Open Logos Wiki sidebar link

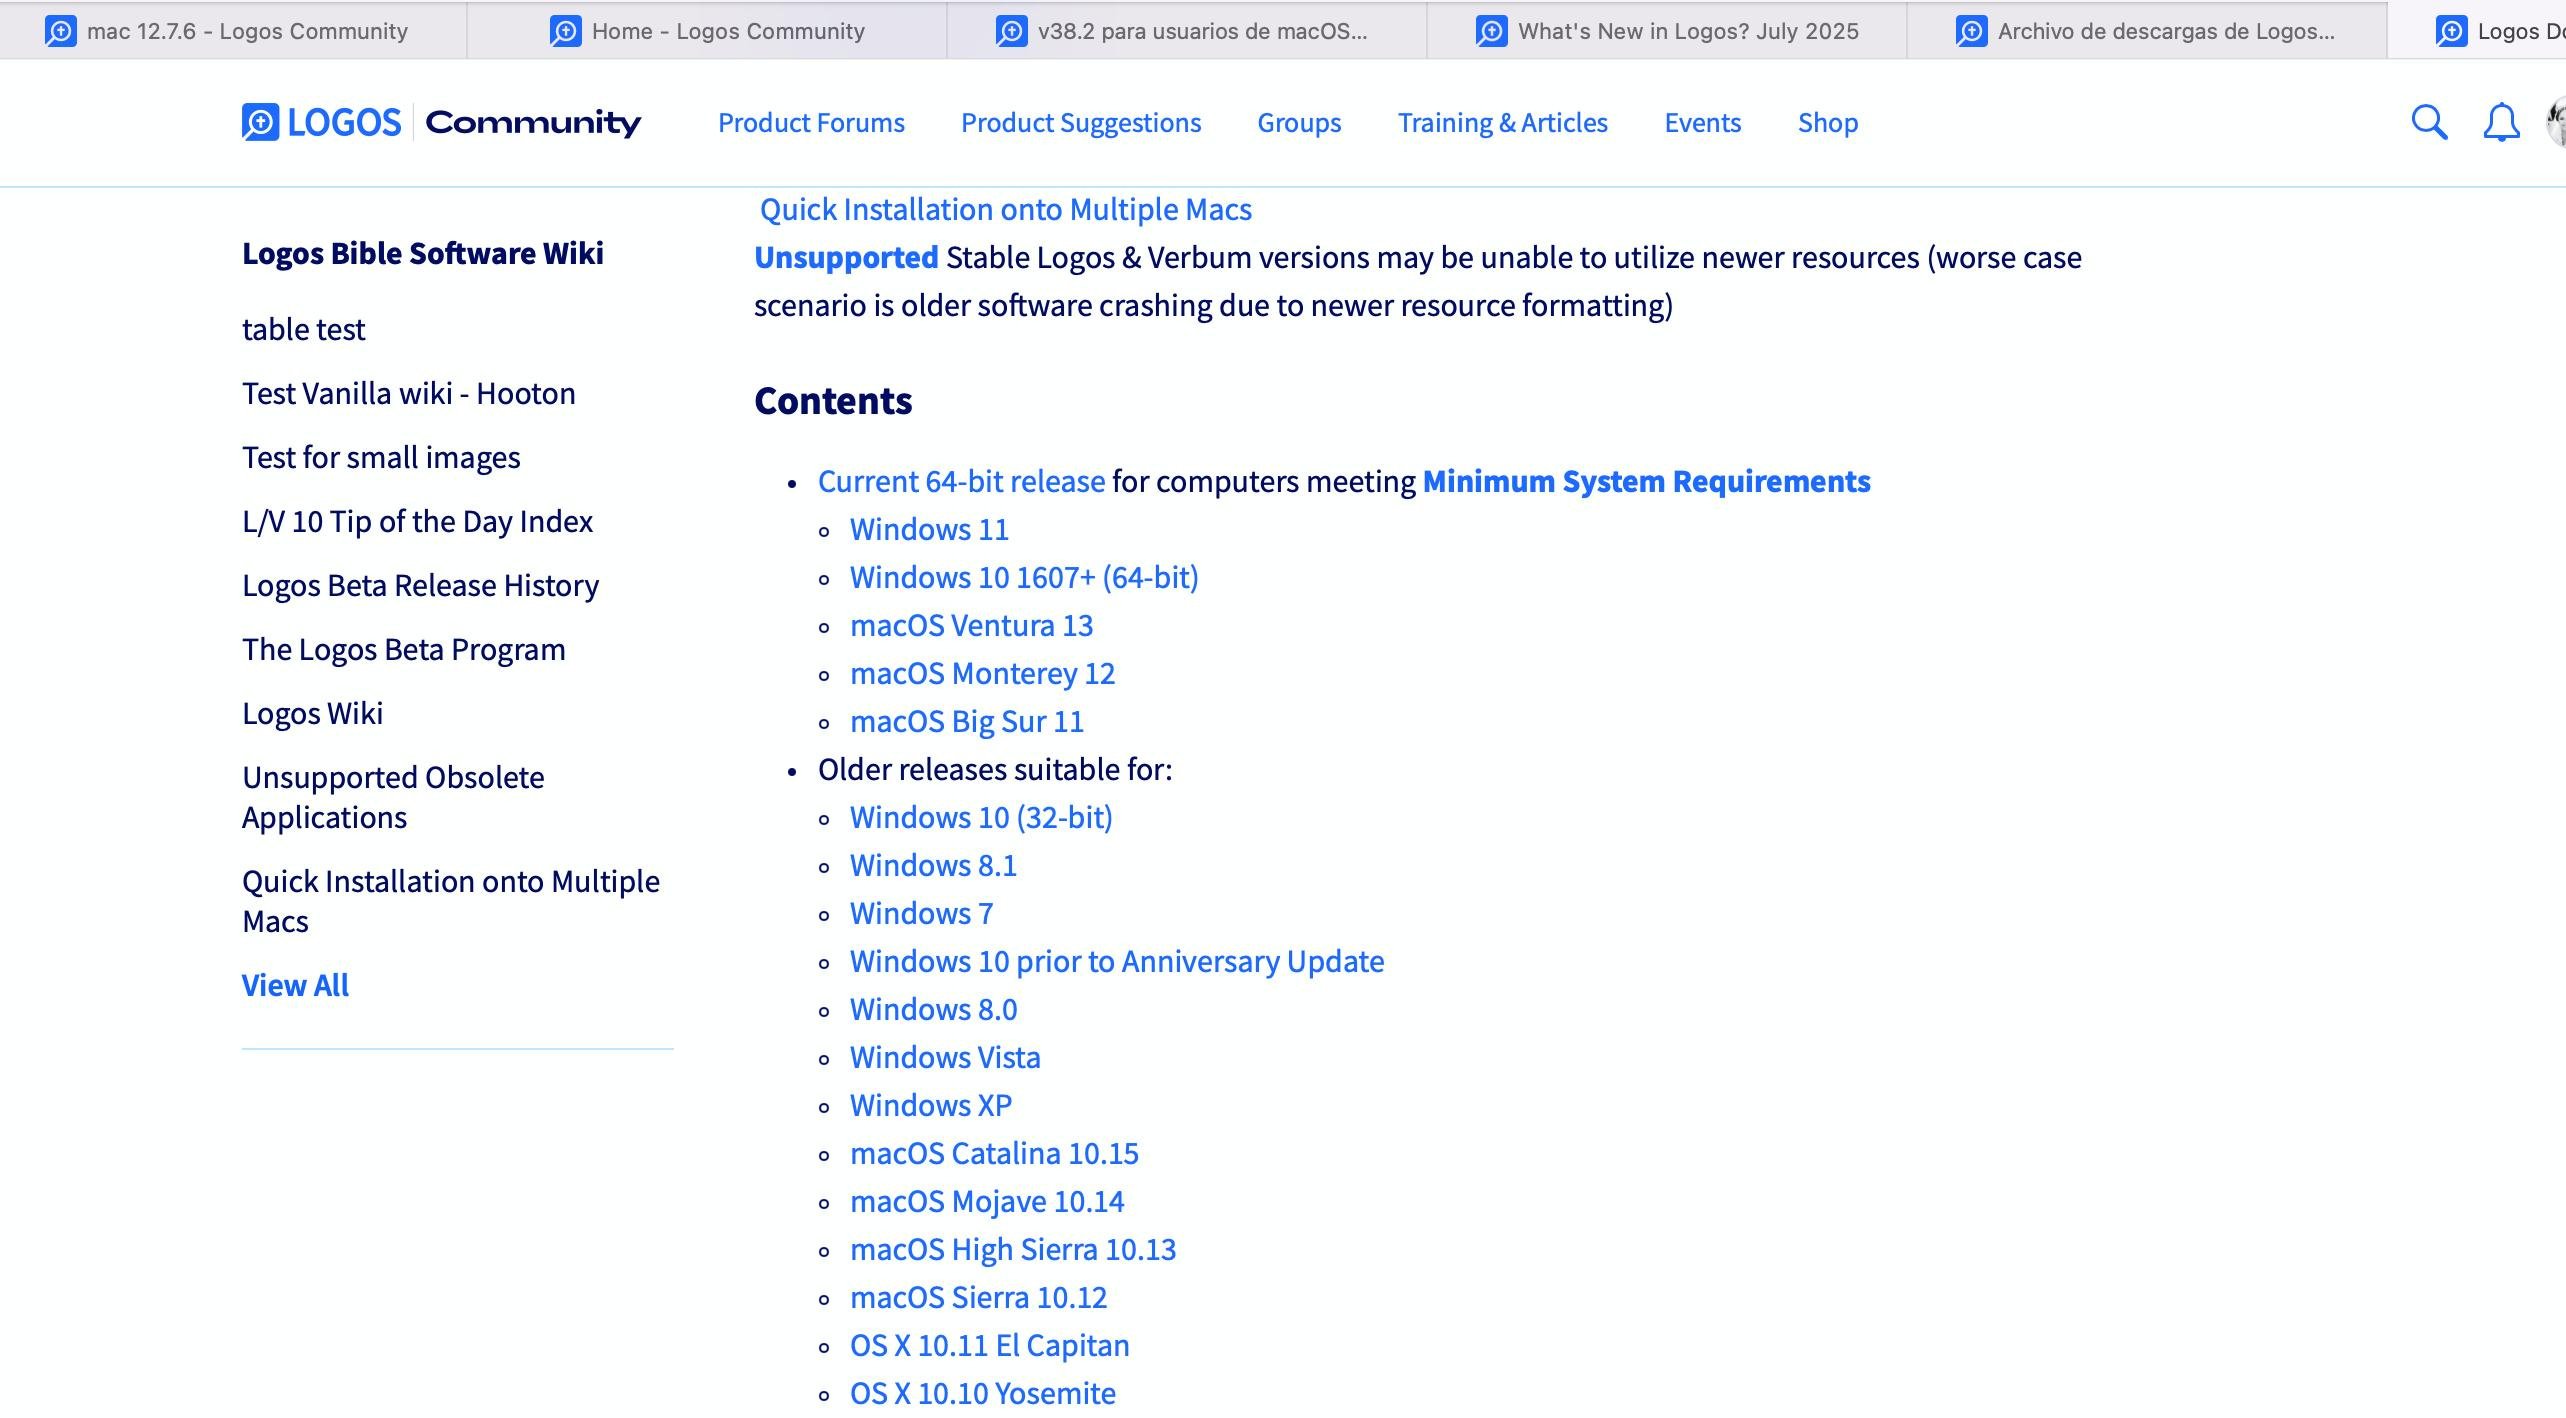click(x=312, y=713)
